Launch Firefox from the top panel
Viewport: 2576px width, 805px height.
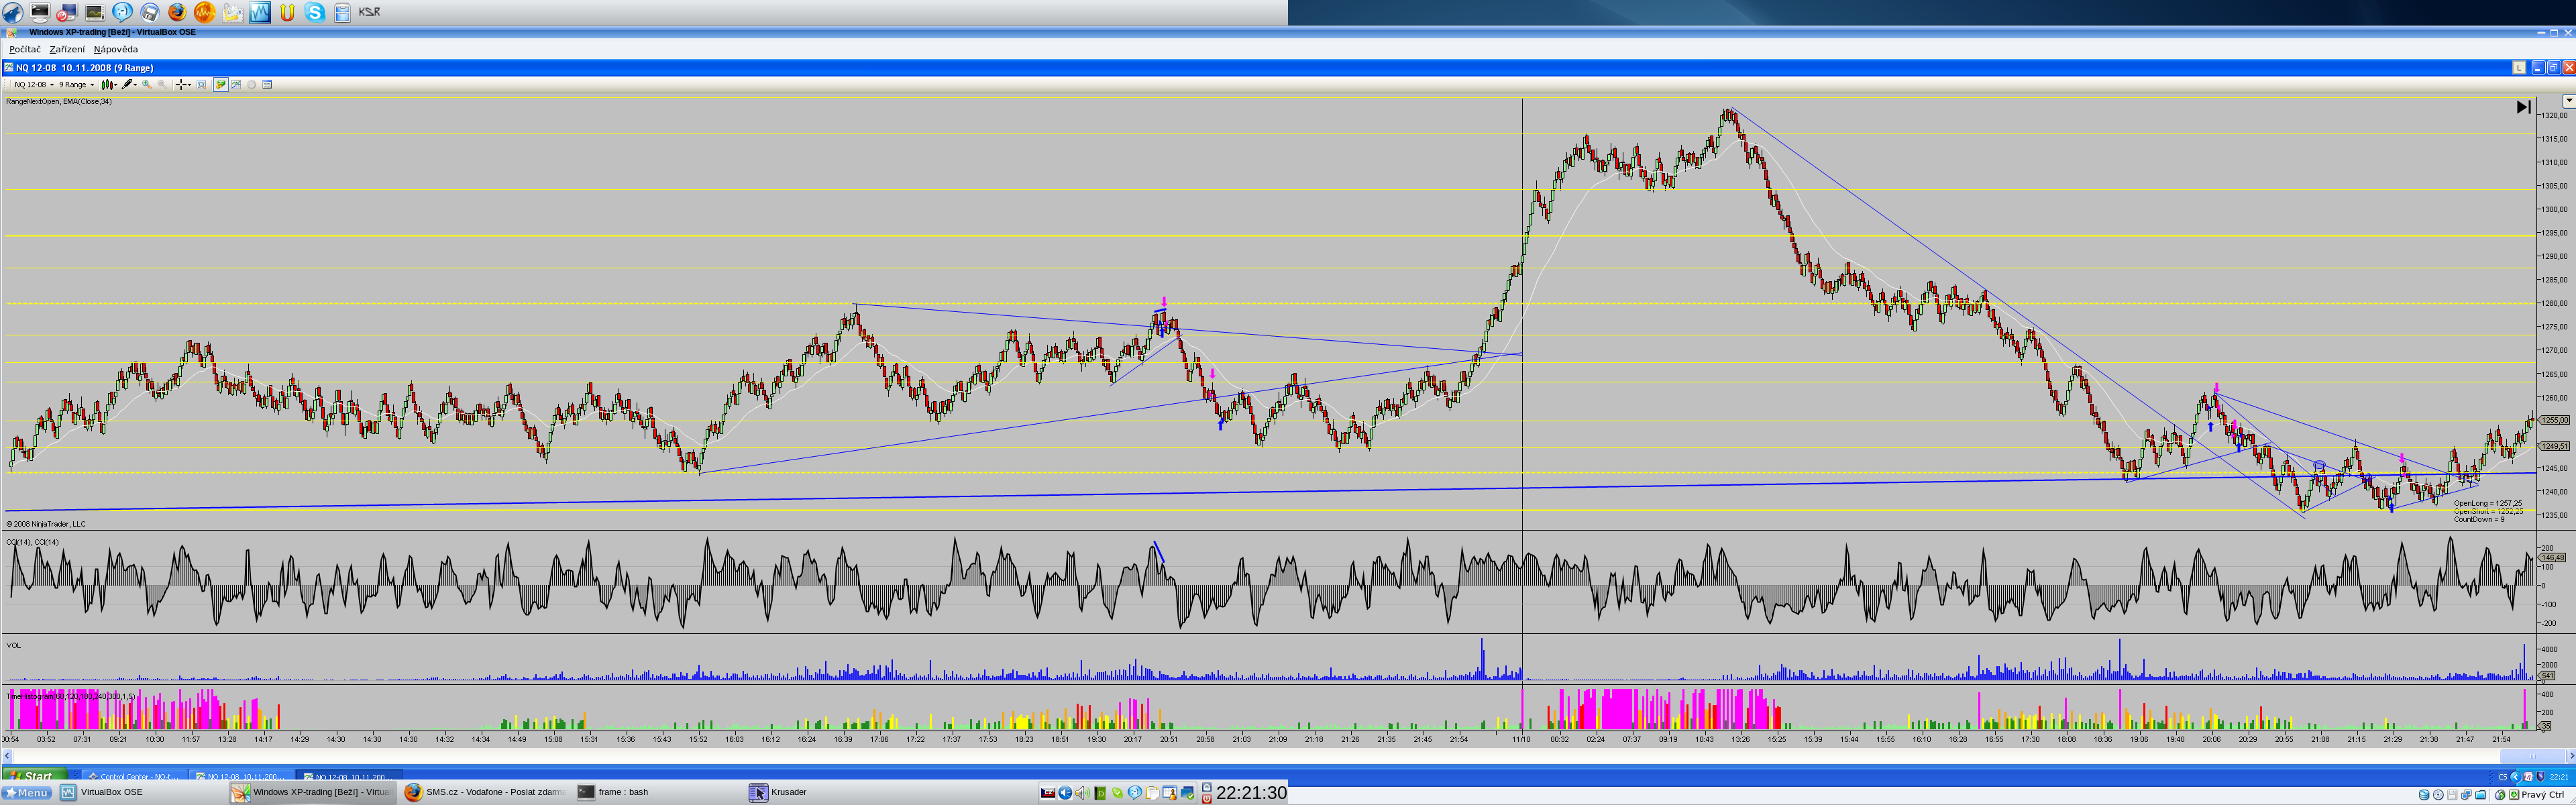(177, 12)
